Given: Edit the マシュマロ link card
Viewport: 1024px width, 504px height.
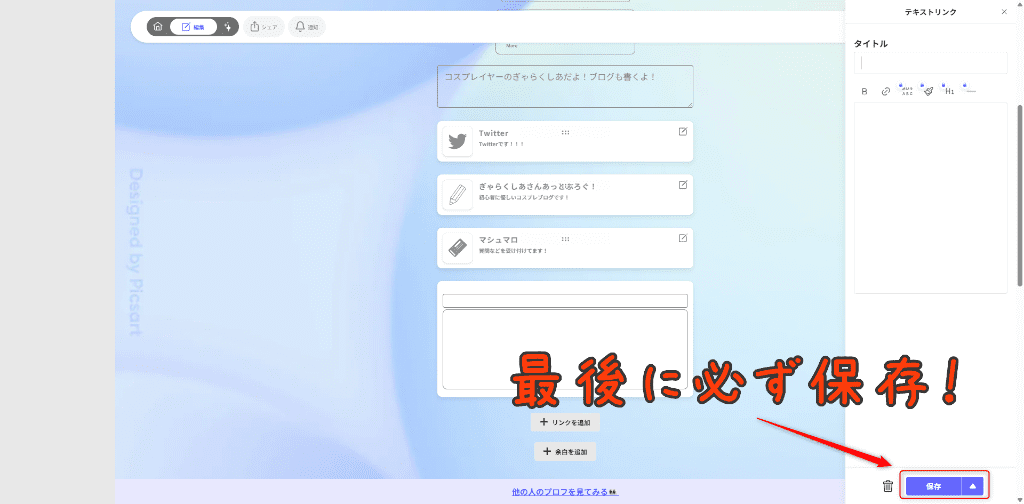Looking at the screenshot, I should (683, 238).
